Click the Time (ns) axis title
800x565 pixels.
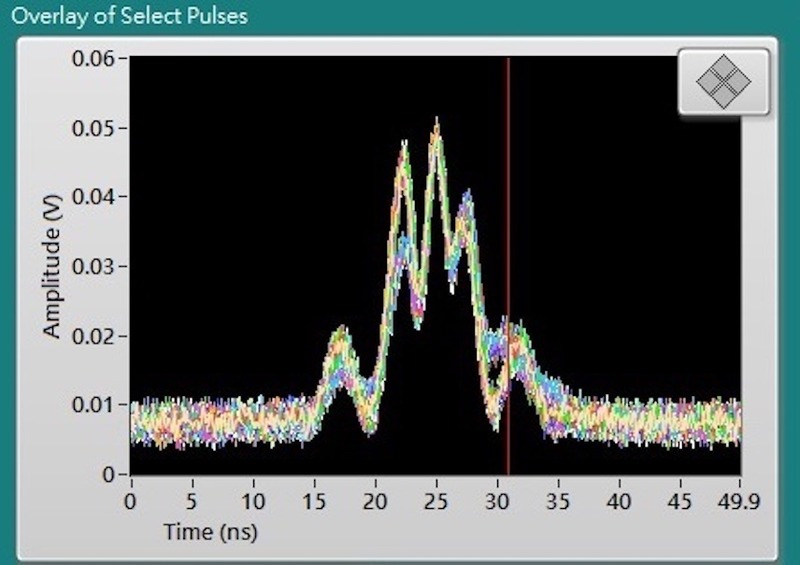[210, 532]
